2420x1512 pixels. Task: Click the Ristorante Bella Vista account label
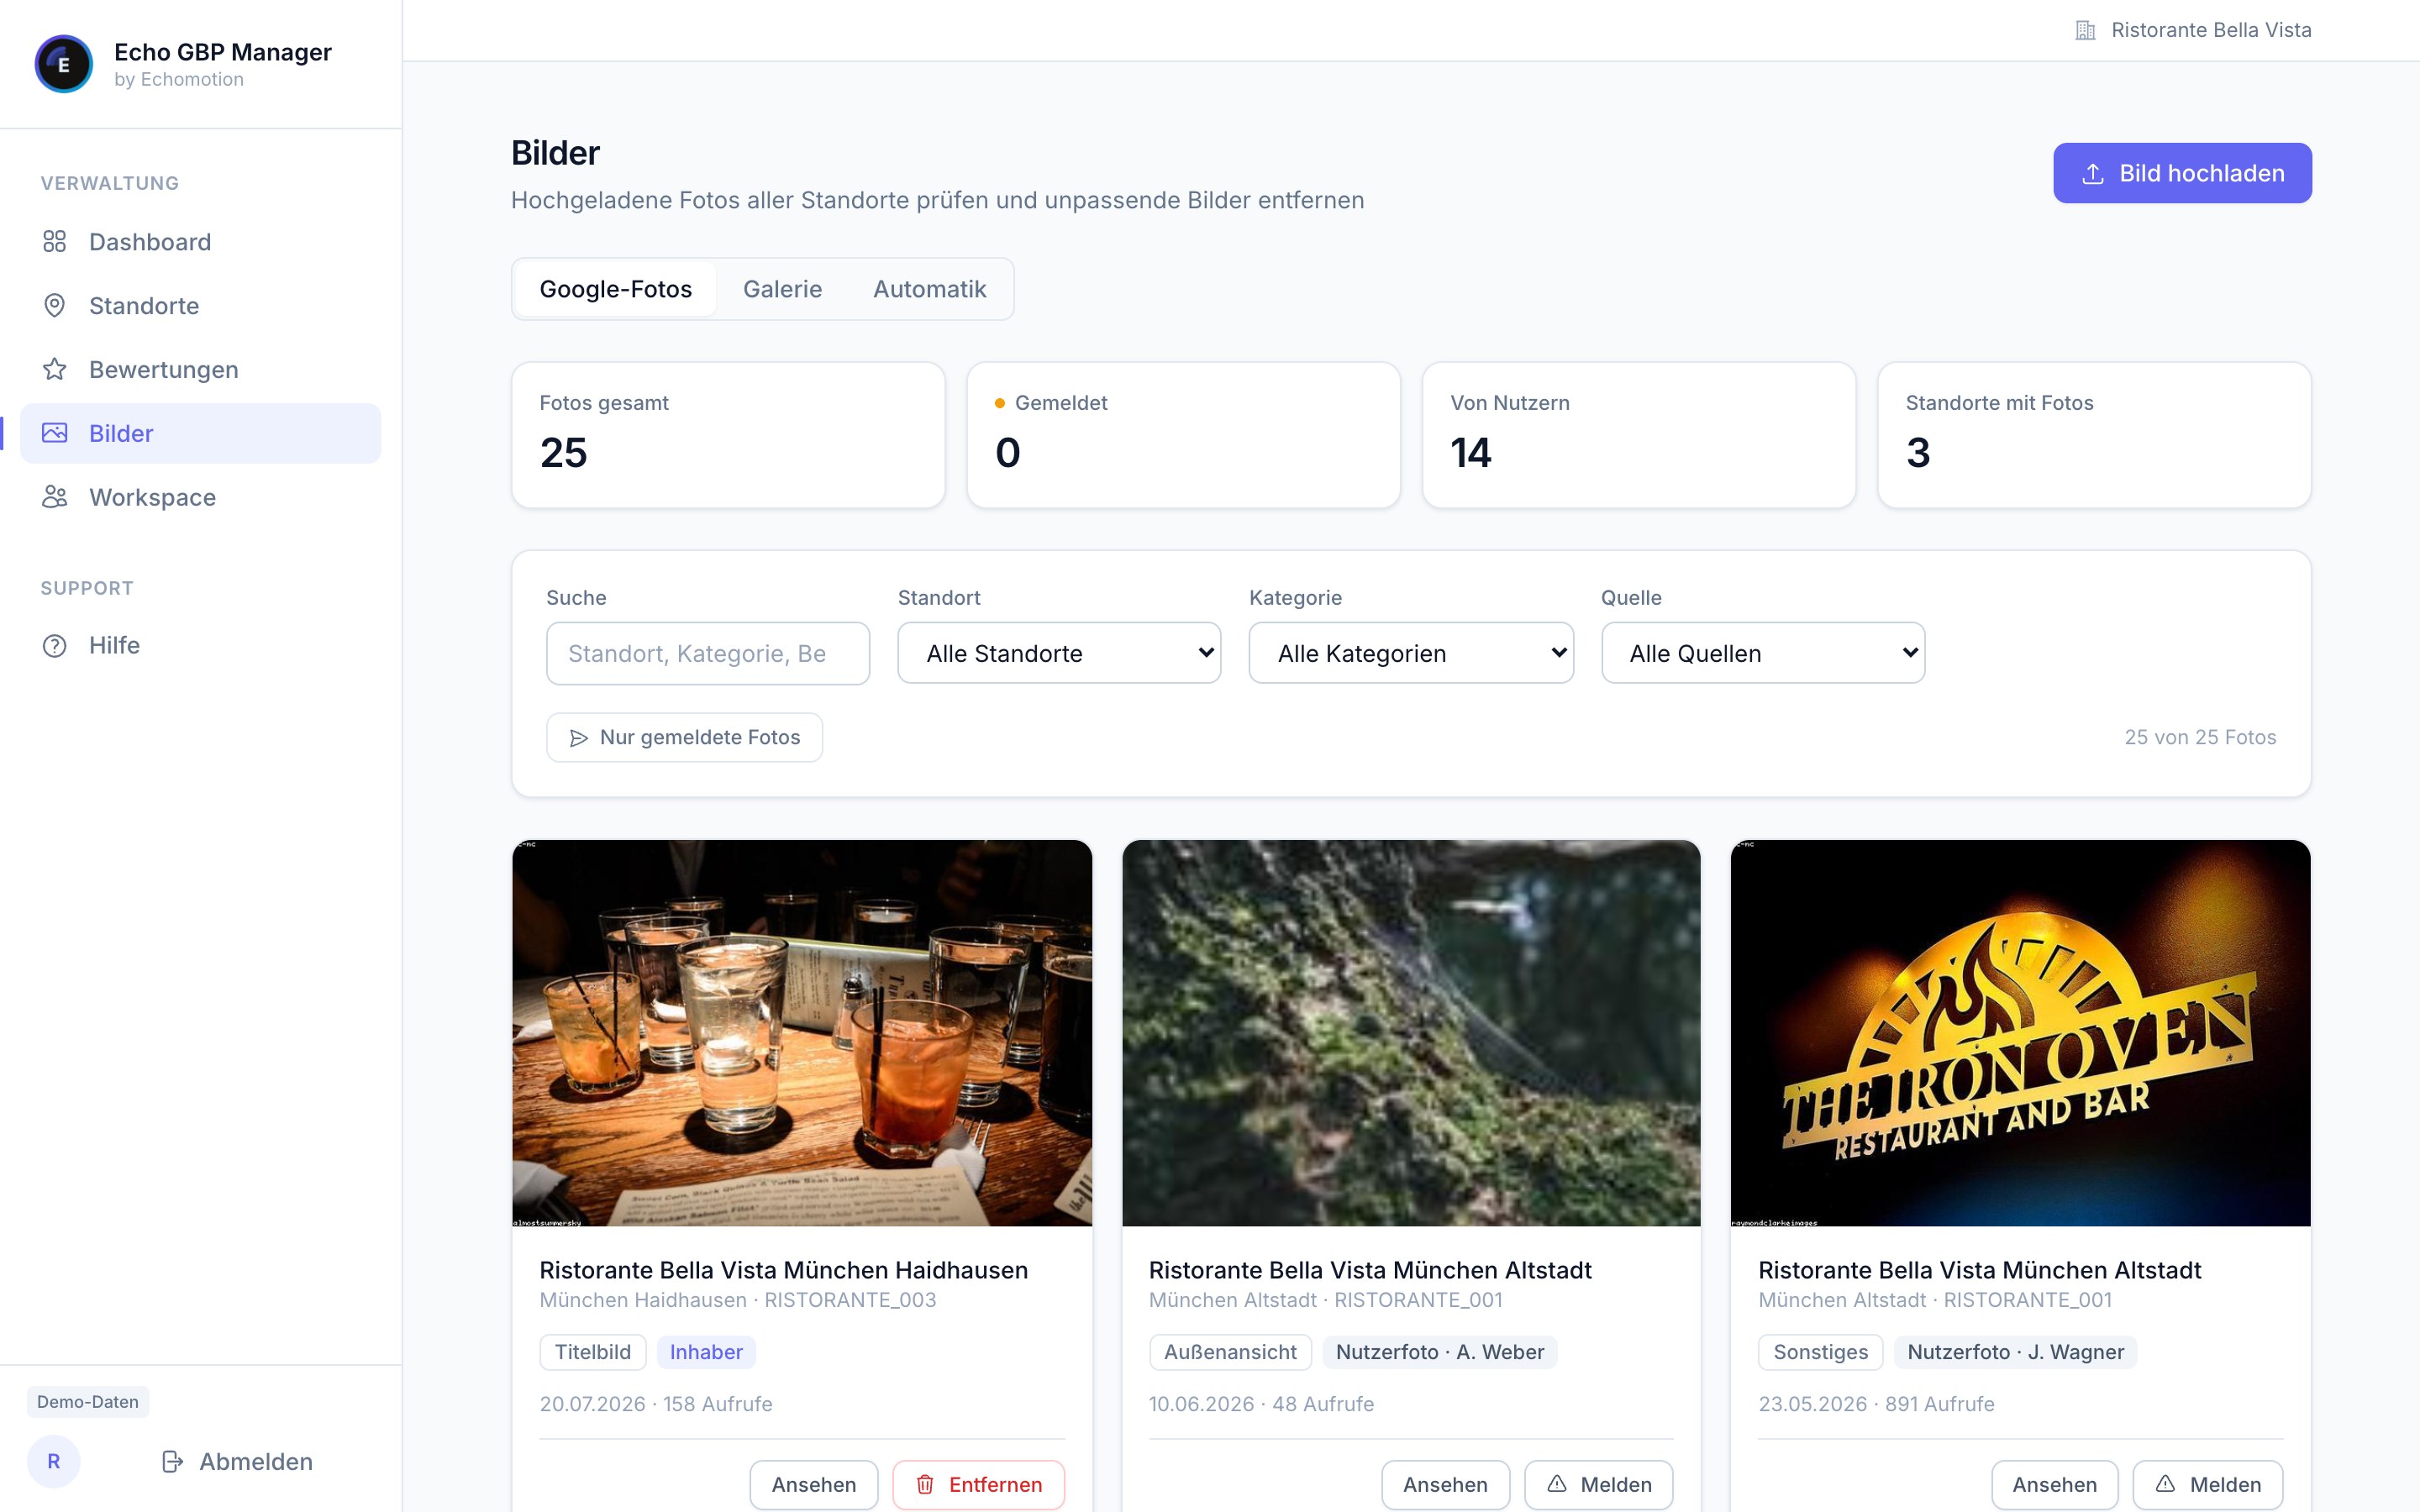[x=2211, y=30]
